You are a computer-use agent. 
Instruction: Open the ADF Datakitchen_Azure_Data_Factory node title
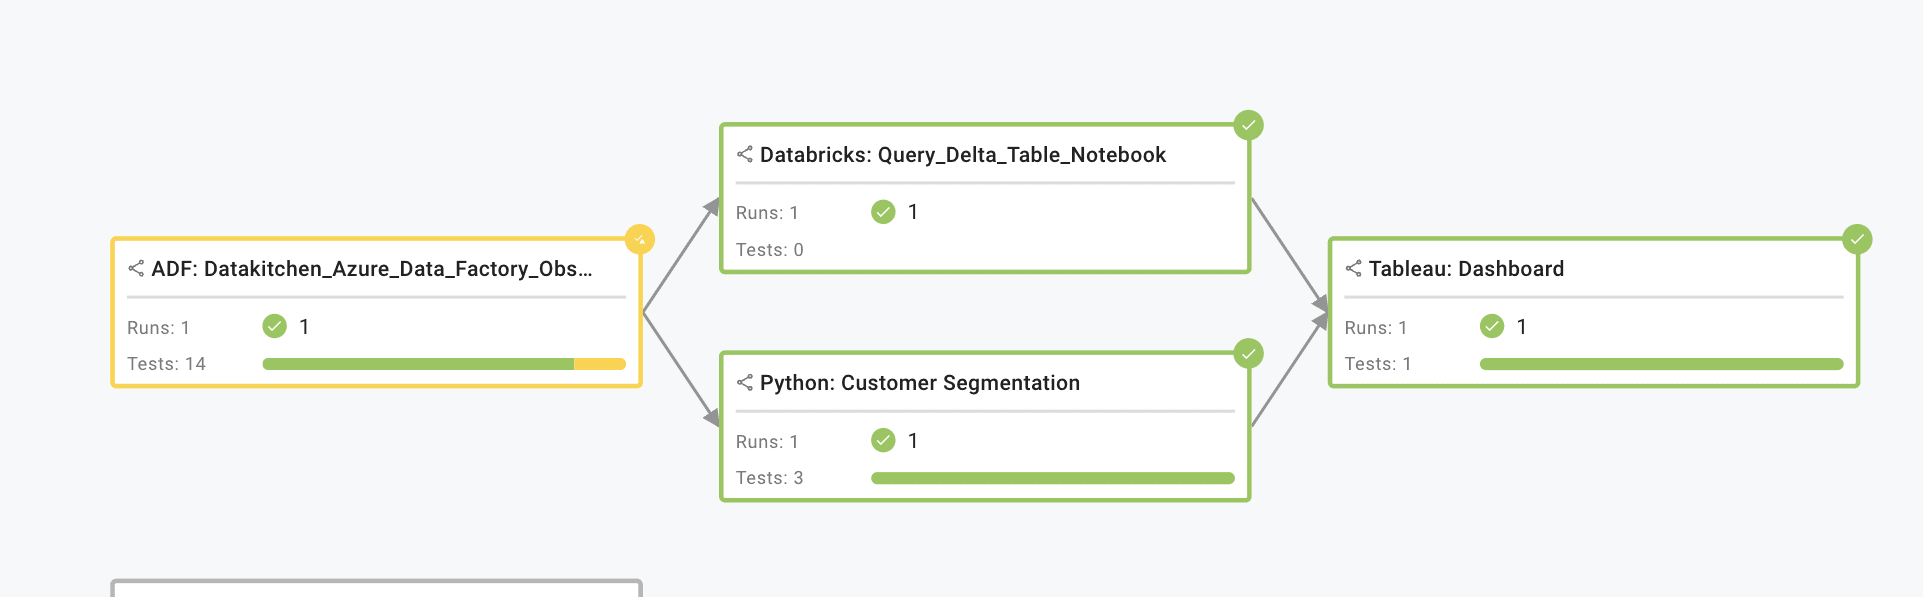click(x=372, y=269)
